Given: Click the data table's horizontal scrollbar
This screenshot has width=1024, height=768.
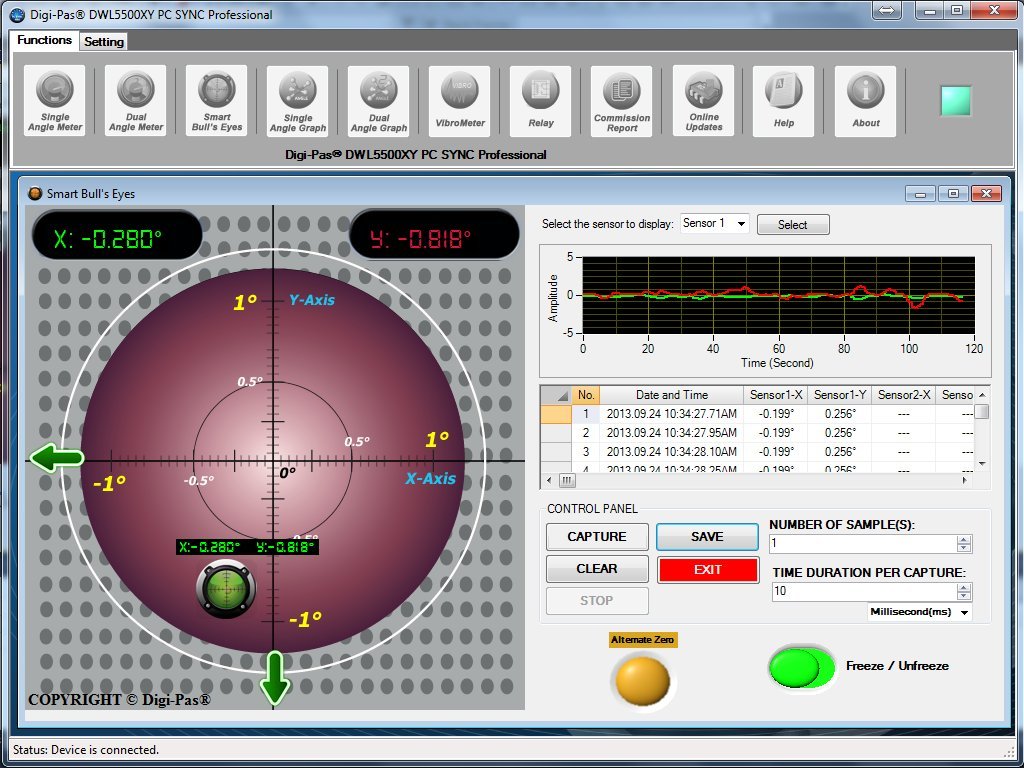Looking at the screenshot, I should (760, 480).
